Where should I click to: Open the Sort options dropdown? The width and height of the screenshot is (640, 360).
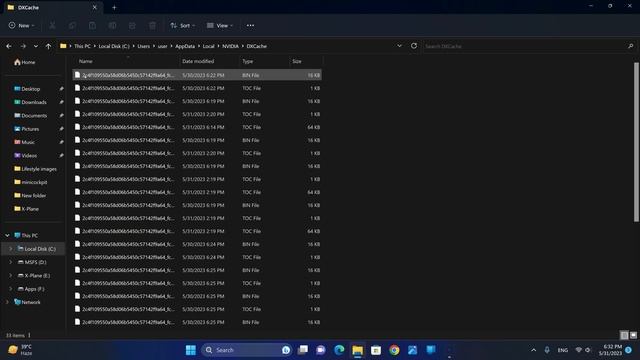click(x=182, y=25)
